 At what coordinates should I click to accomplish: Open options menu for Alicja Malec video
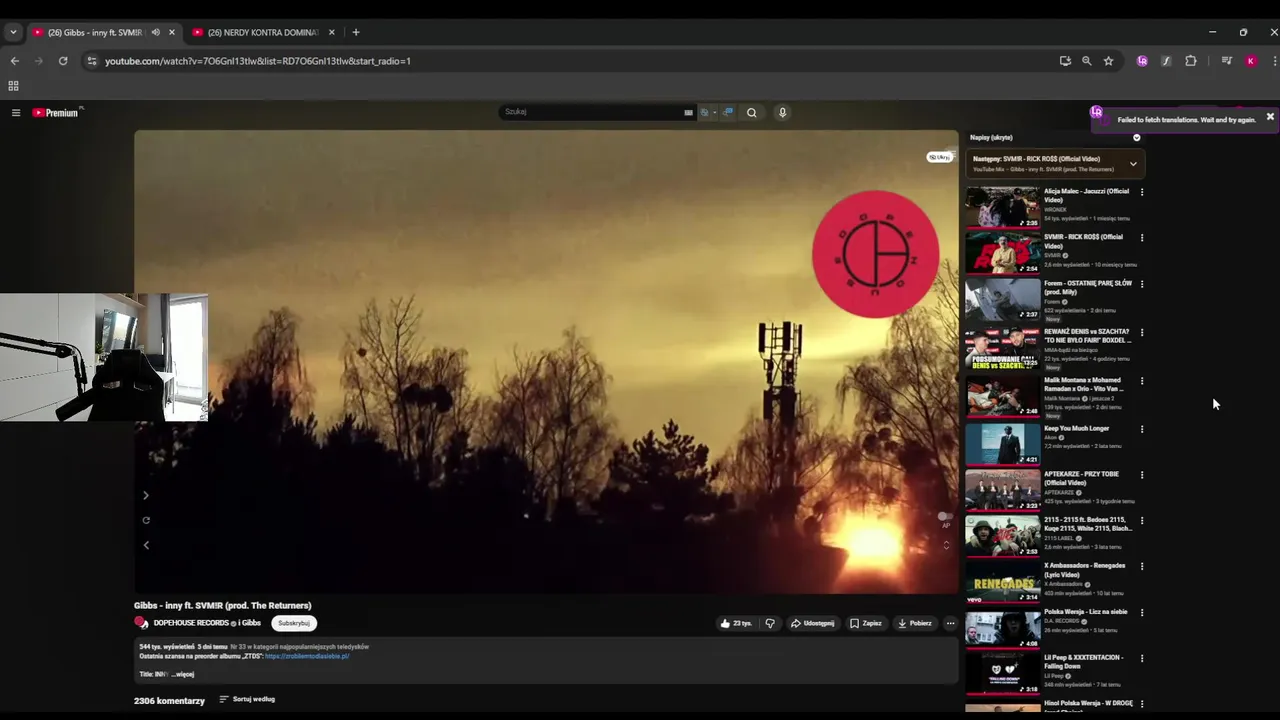(x=1142, y=192)
